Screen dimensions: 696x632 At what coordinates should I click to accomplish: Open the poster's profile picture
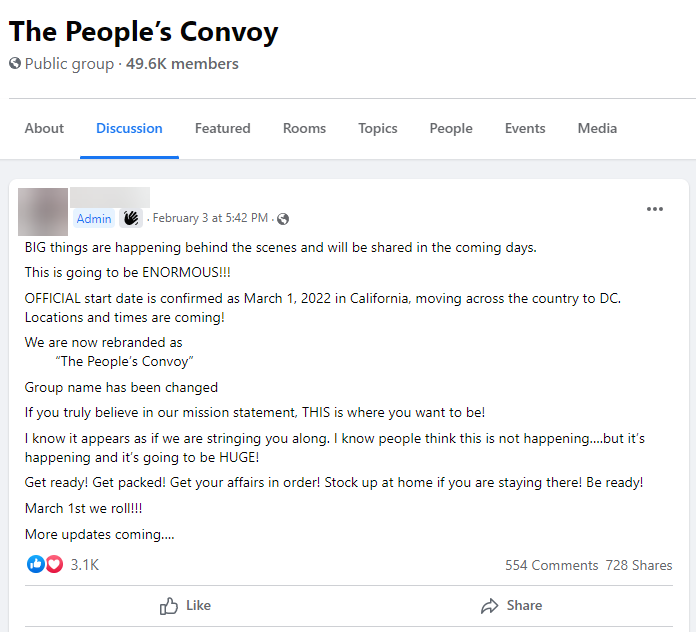click(43, 211)
